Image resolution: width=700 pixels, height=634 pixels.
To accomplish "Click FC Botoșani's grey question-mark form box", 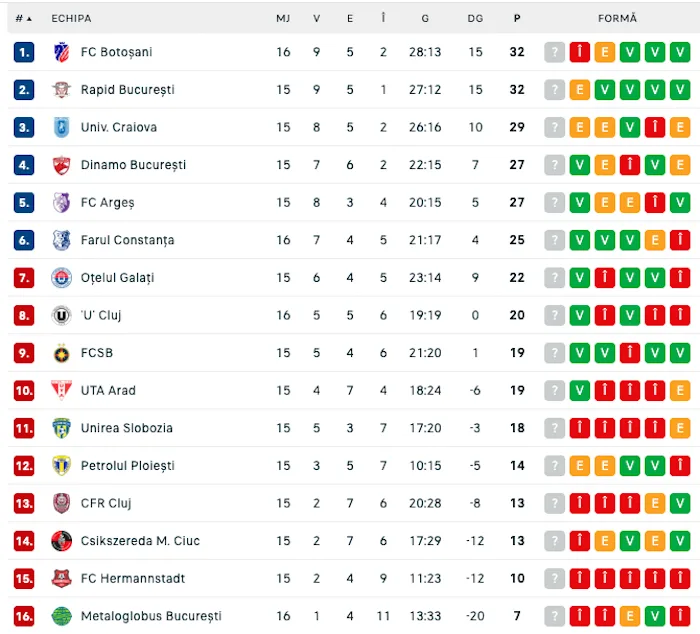I will (555, 52).
